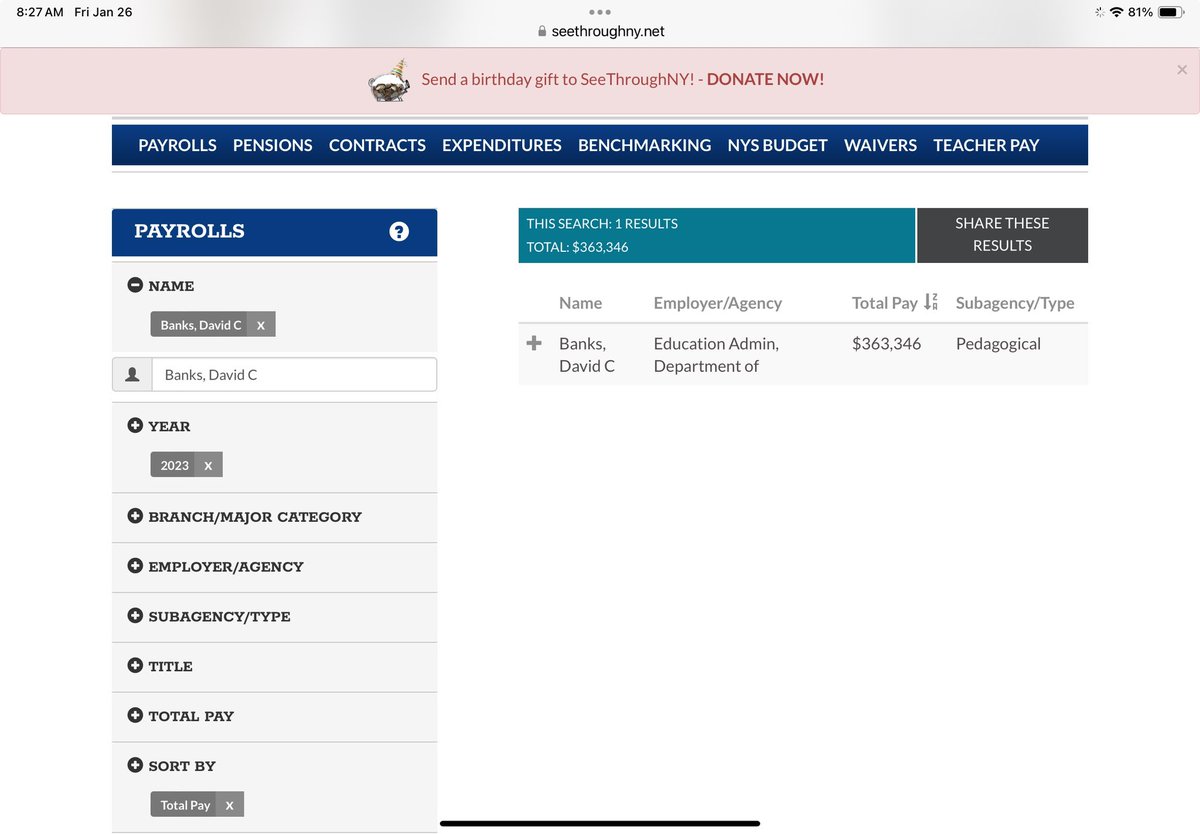This screenshot has height=834, width=1200.
Task: Click the THIS SEARCH: 1 RESULTS summary
Action: click(x=602, y=223)
